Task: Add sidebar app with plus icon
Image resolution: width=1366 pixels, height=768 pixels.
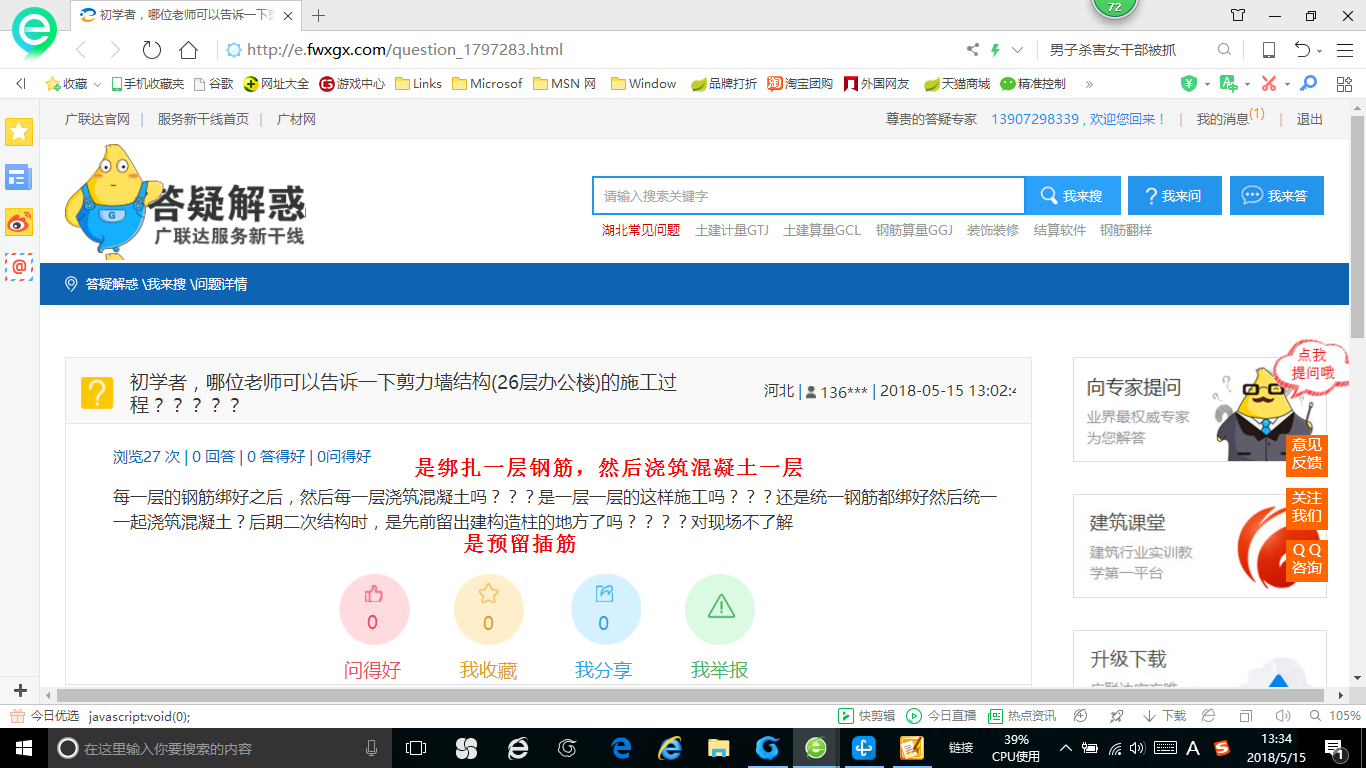Action: tap(20, 690)
